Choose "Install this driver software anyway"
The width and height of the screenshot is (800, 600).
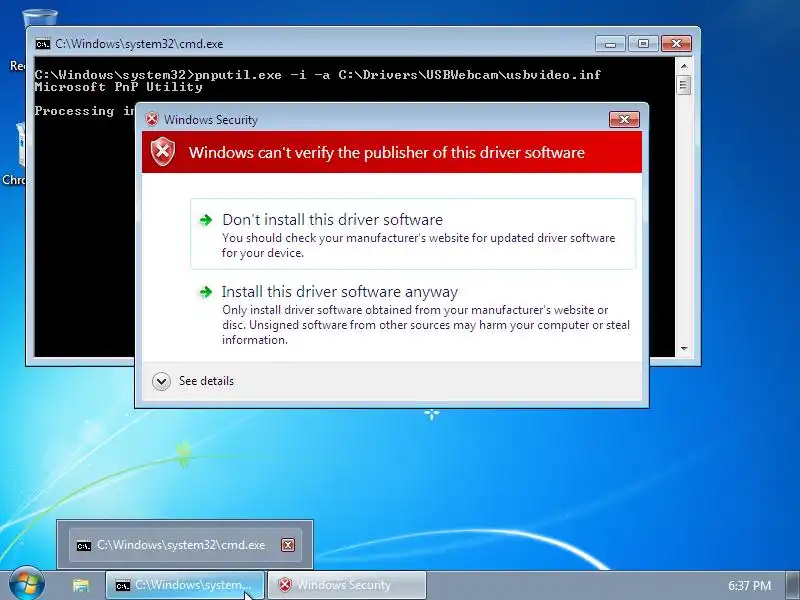[413, 315]
